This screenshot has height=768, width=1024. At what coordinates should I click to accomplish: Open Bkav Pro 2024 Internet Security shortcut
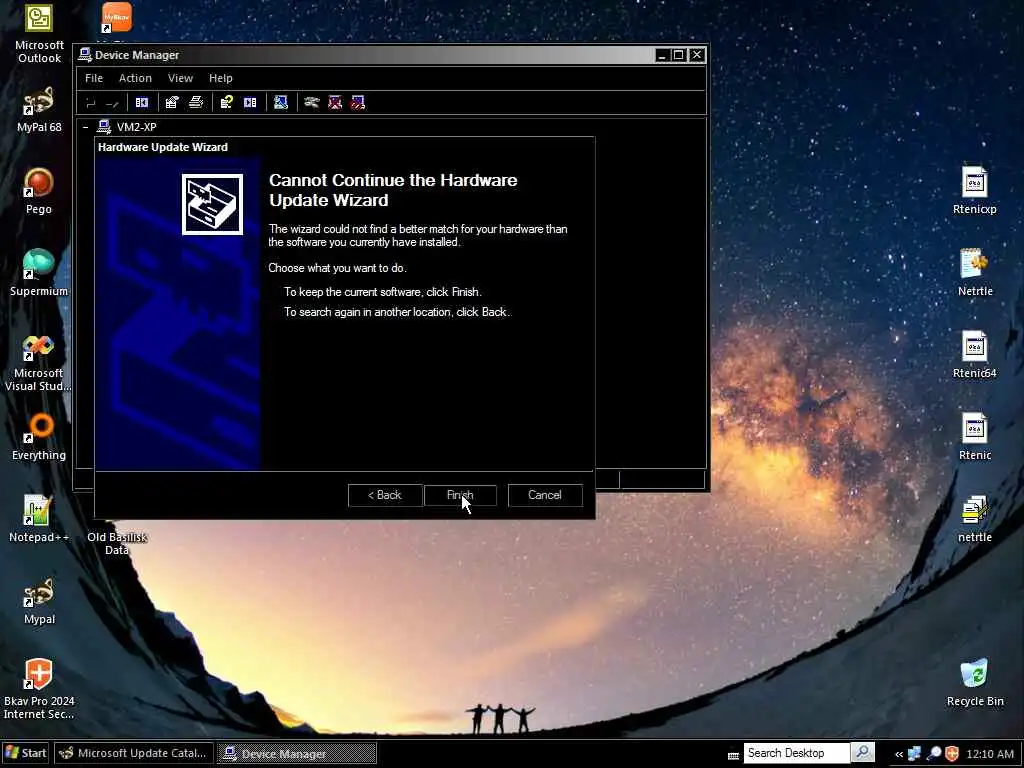[39, 689]
